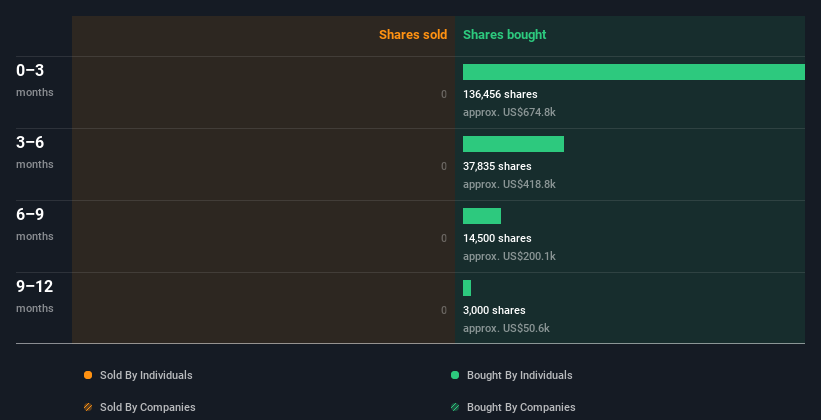821x420 pixels.
Task: Toggle the Bought By Individuals legend label
Action: click(519, 375)
